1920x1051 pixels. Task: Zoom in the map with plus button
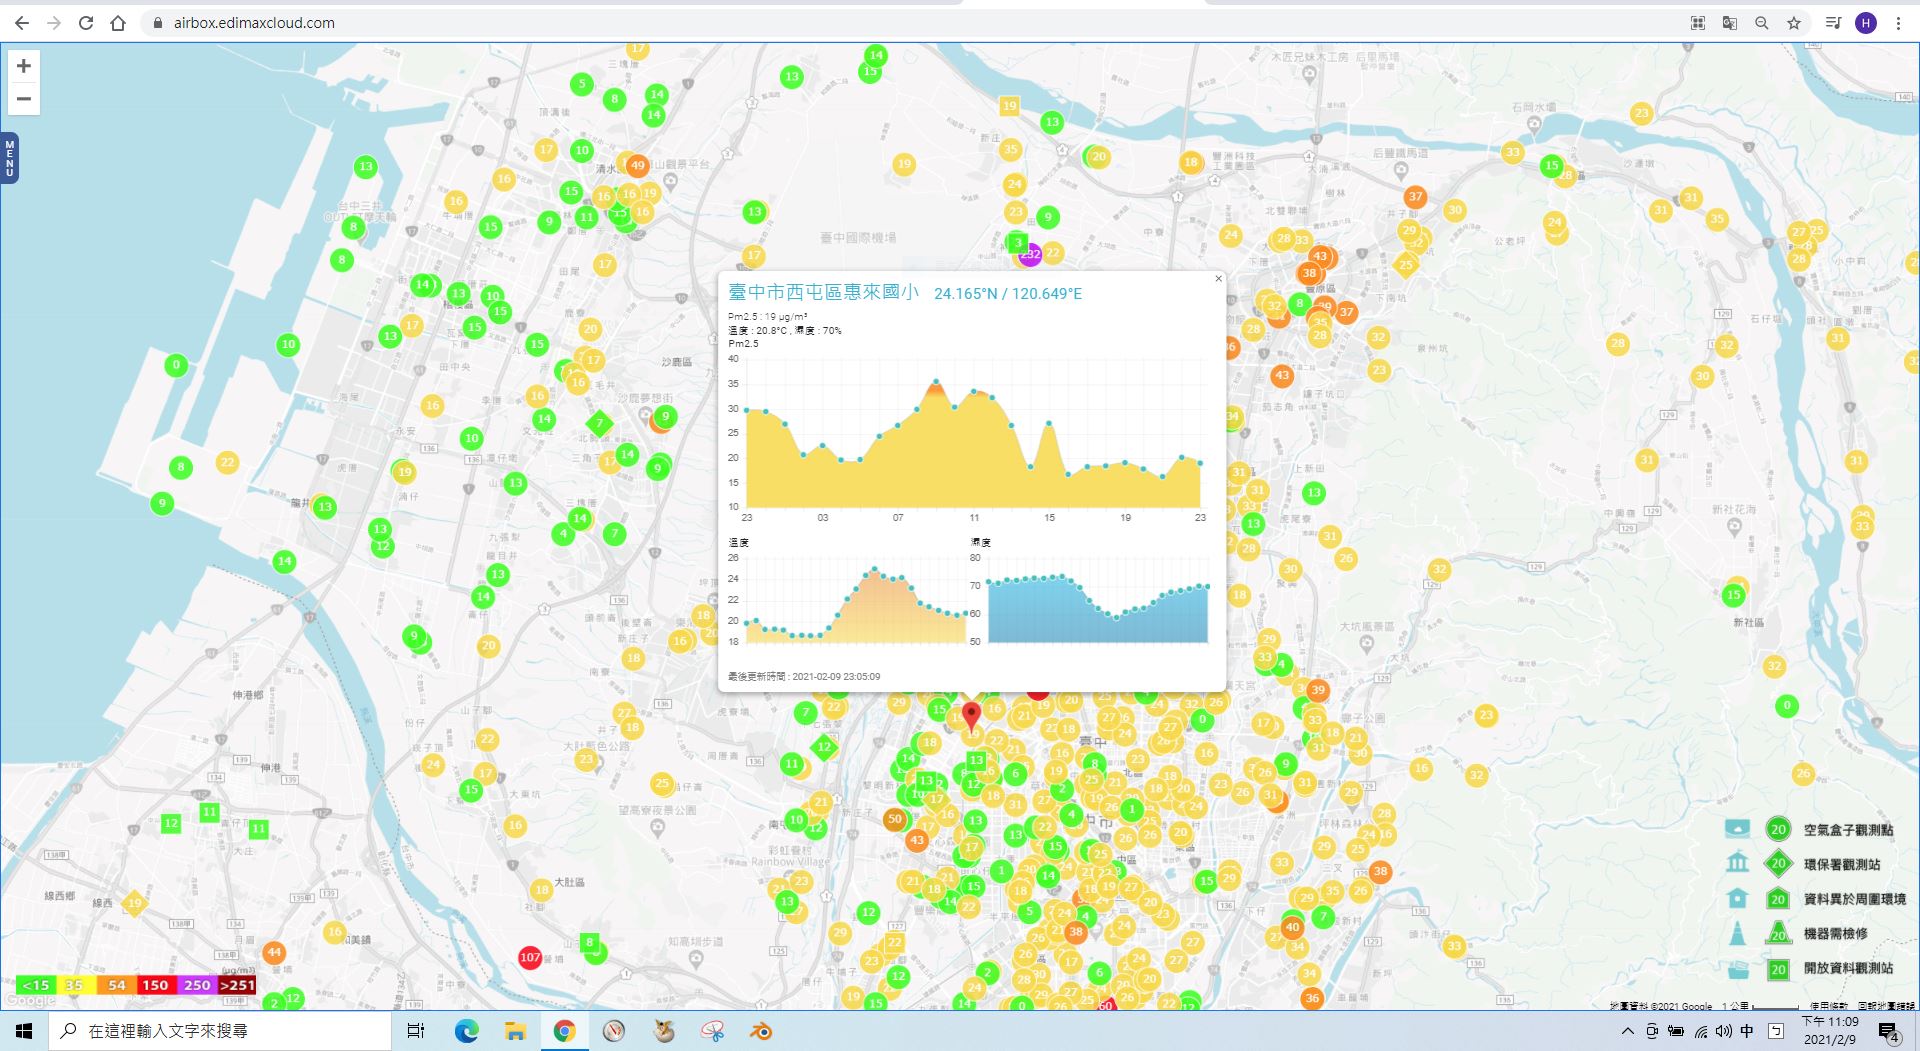(24, 66)
